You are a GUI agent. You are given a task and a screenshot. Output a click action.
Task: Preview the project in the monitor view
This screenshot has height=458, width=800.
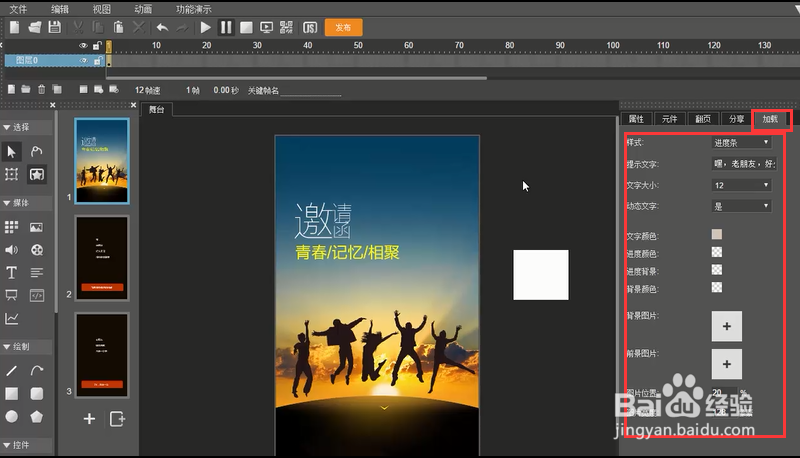pyautogui.click(x=266, y=28)
